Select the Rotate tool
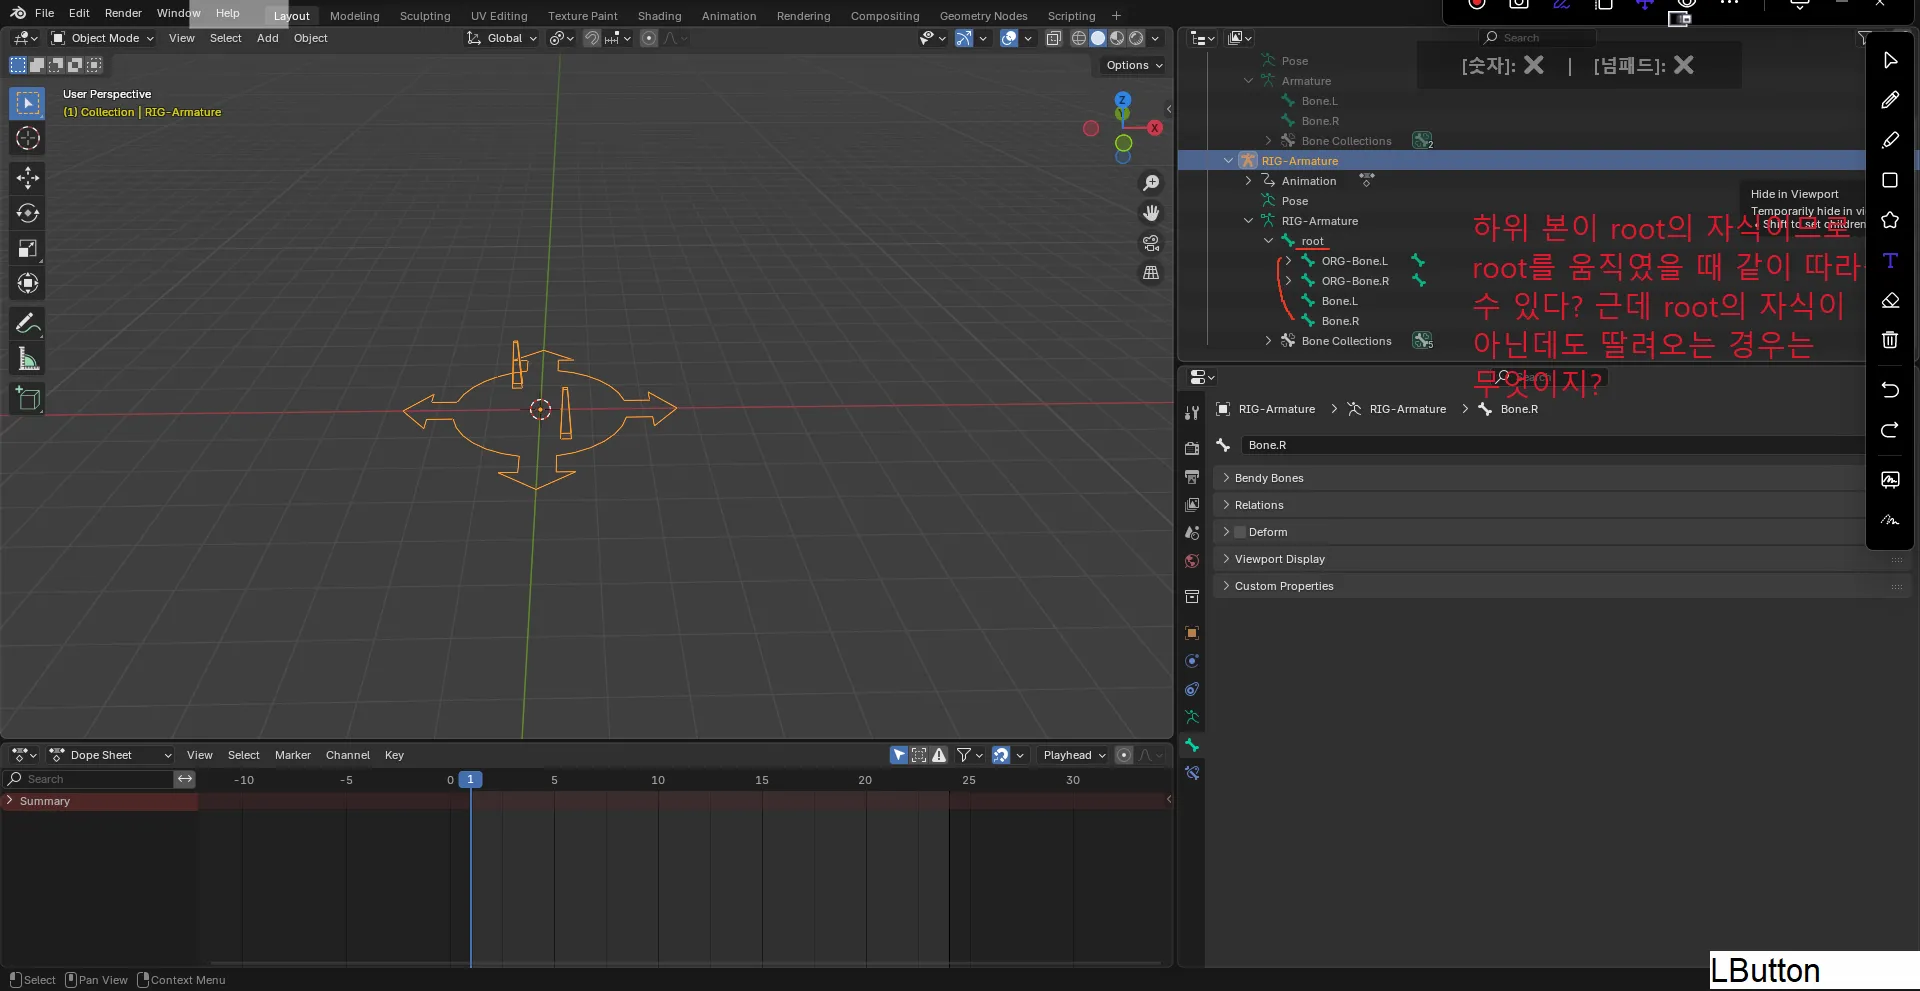The width and height of the screenshot is (1920, 991). [28, 213]
